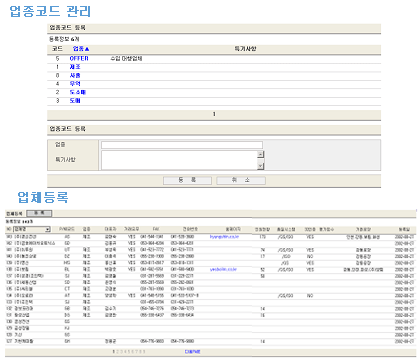Click the company name in row 143

click(25, 237)
